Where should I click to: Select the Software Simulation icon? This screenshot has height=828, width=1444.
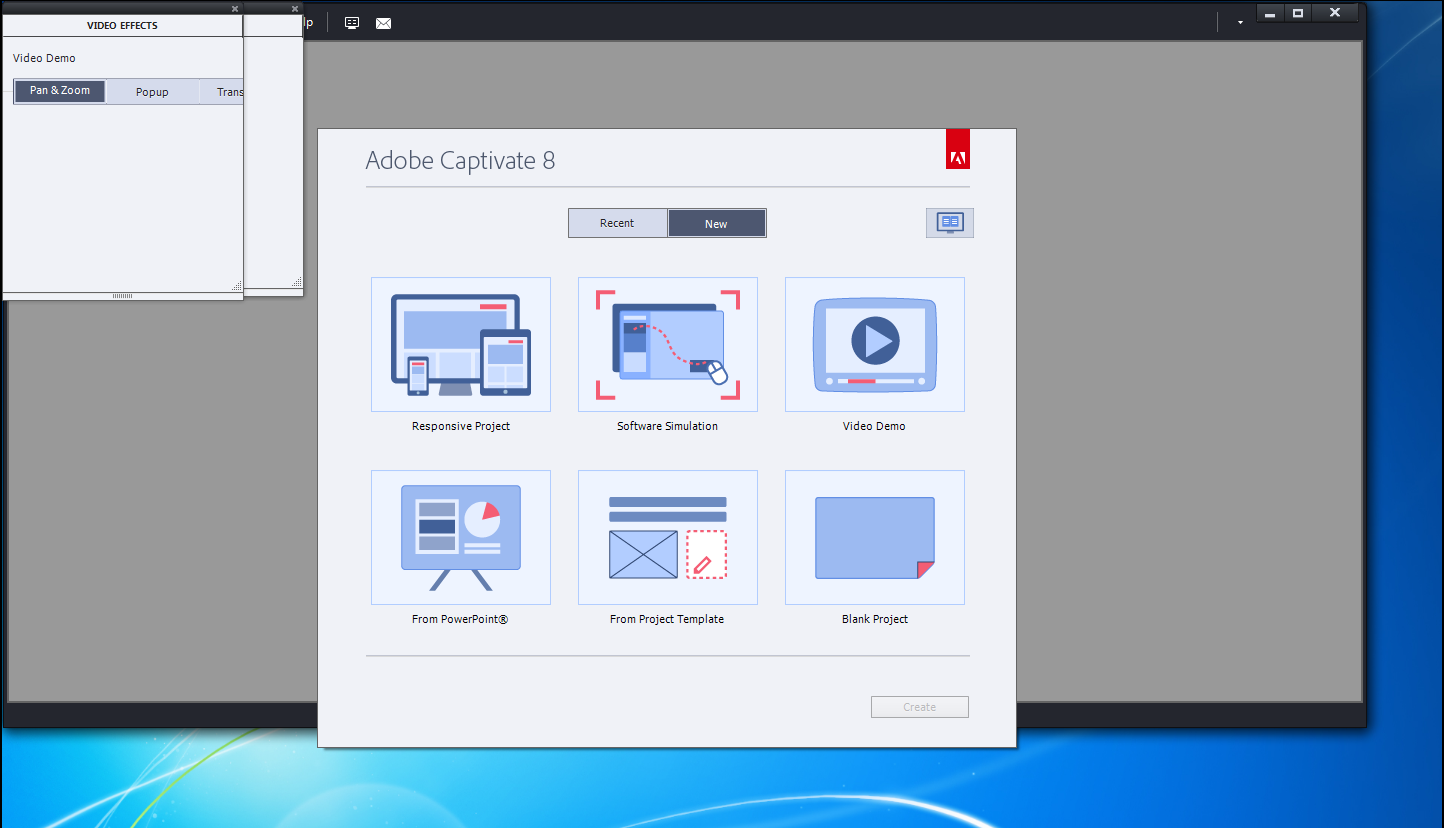pos(667,344)
